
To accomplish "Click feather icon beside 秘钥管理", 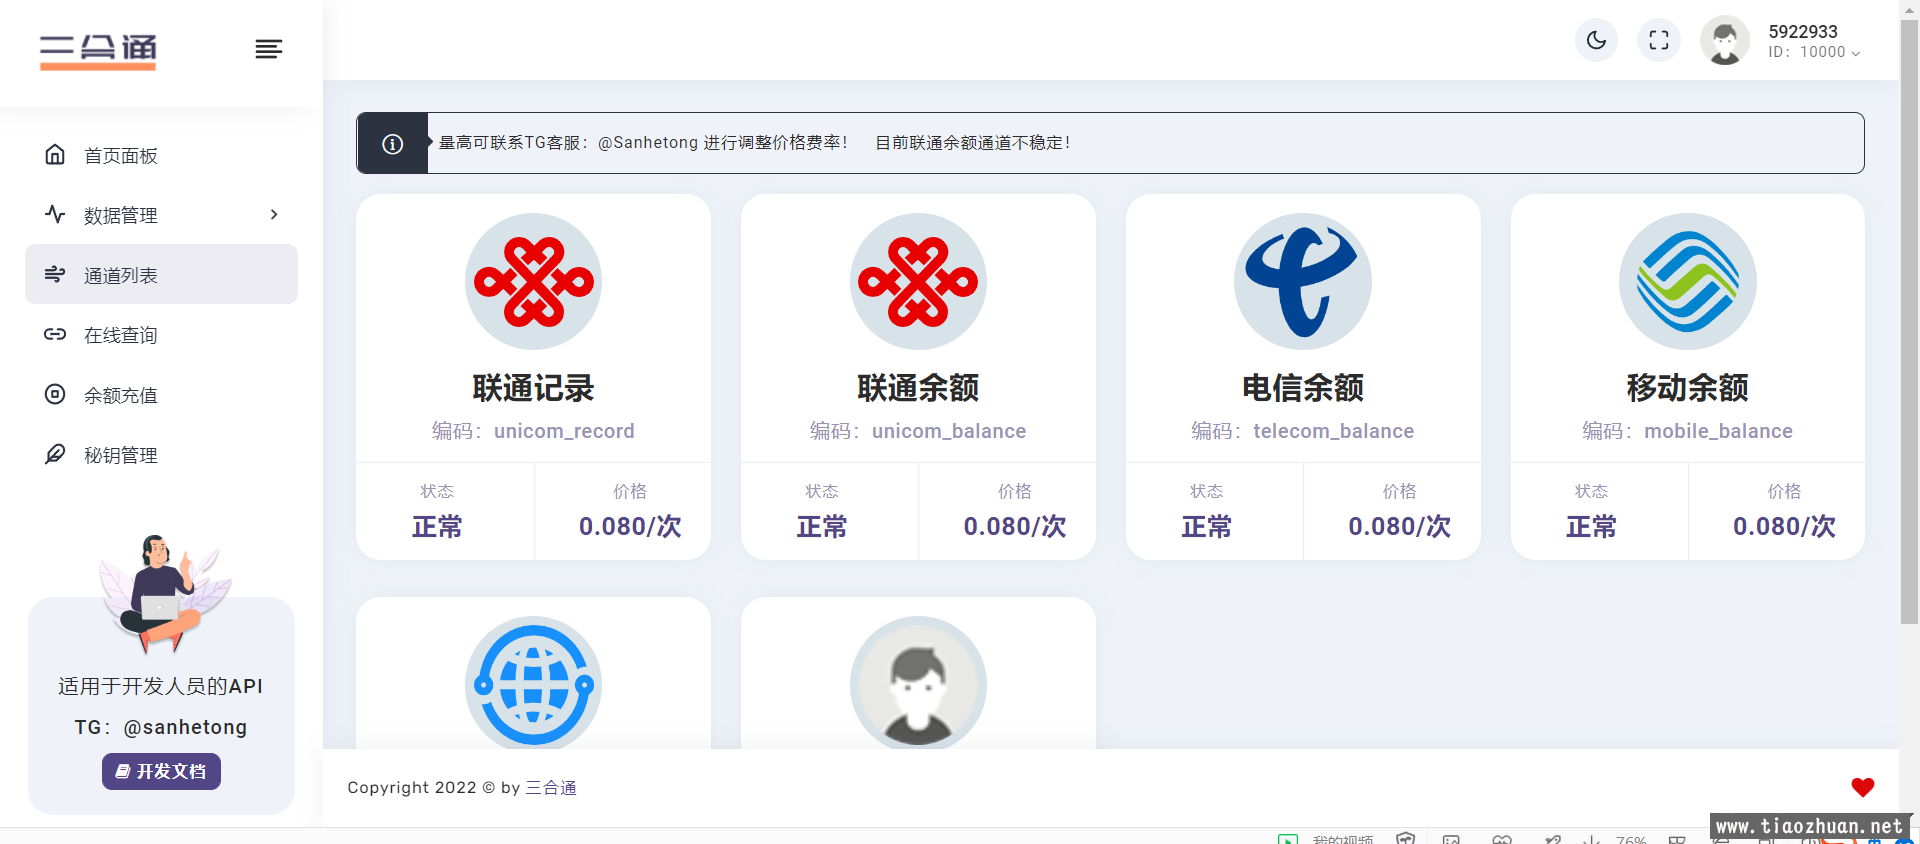I will 55,454.
